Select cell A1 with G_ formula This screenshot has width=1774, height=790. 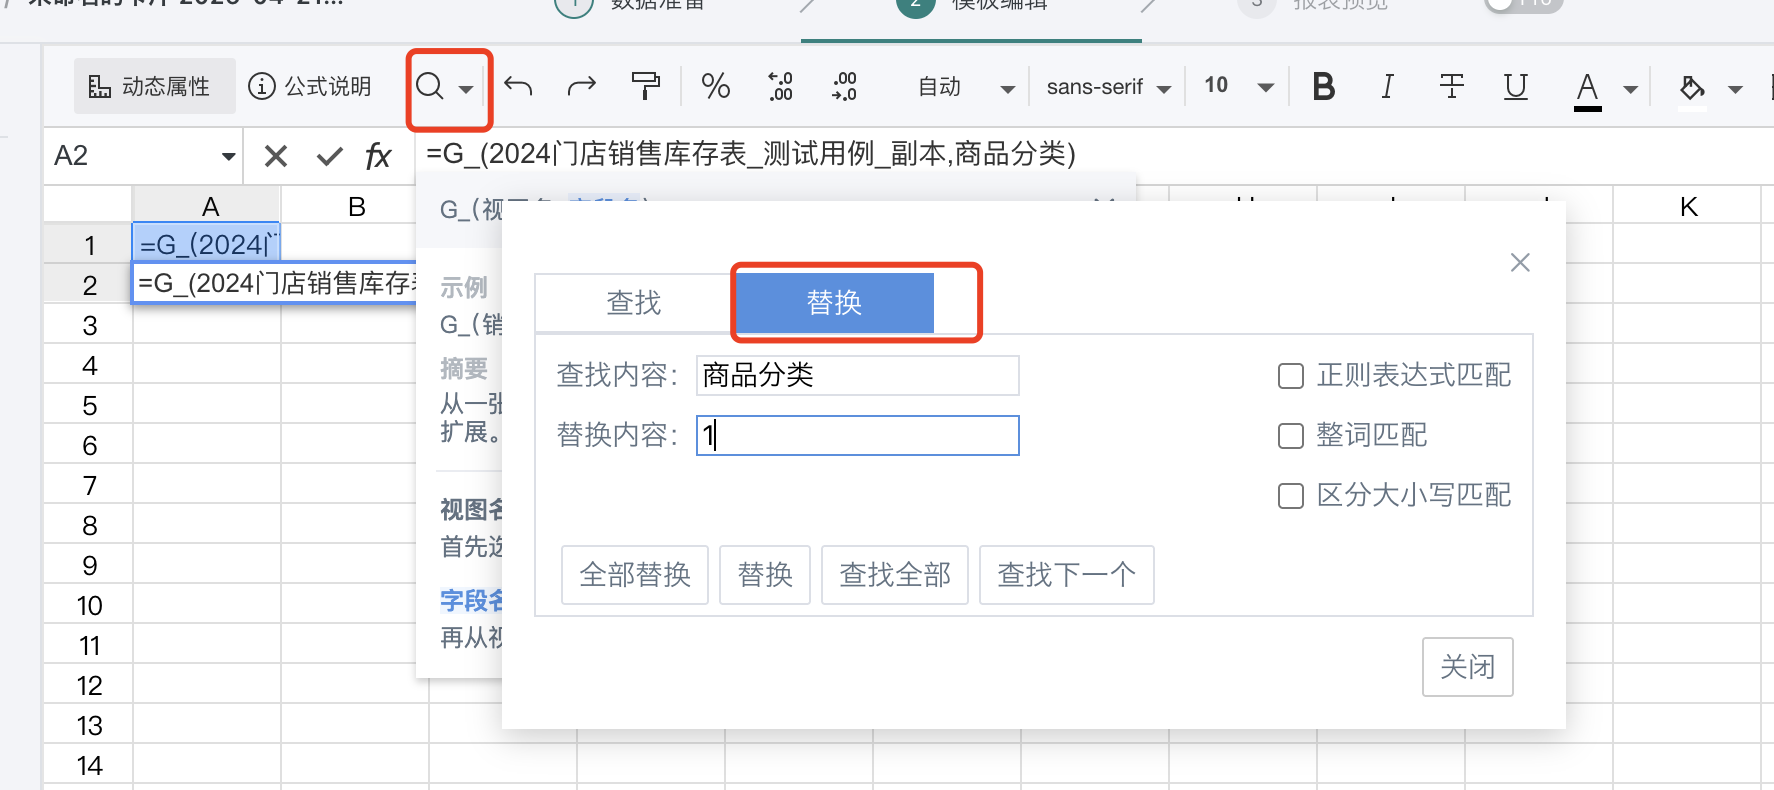pyautogui.click(x=207, y=244)
